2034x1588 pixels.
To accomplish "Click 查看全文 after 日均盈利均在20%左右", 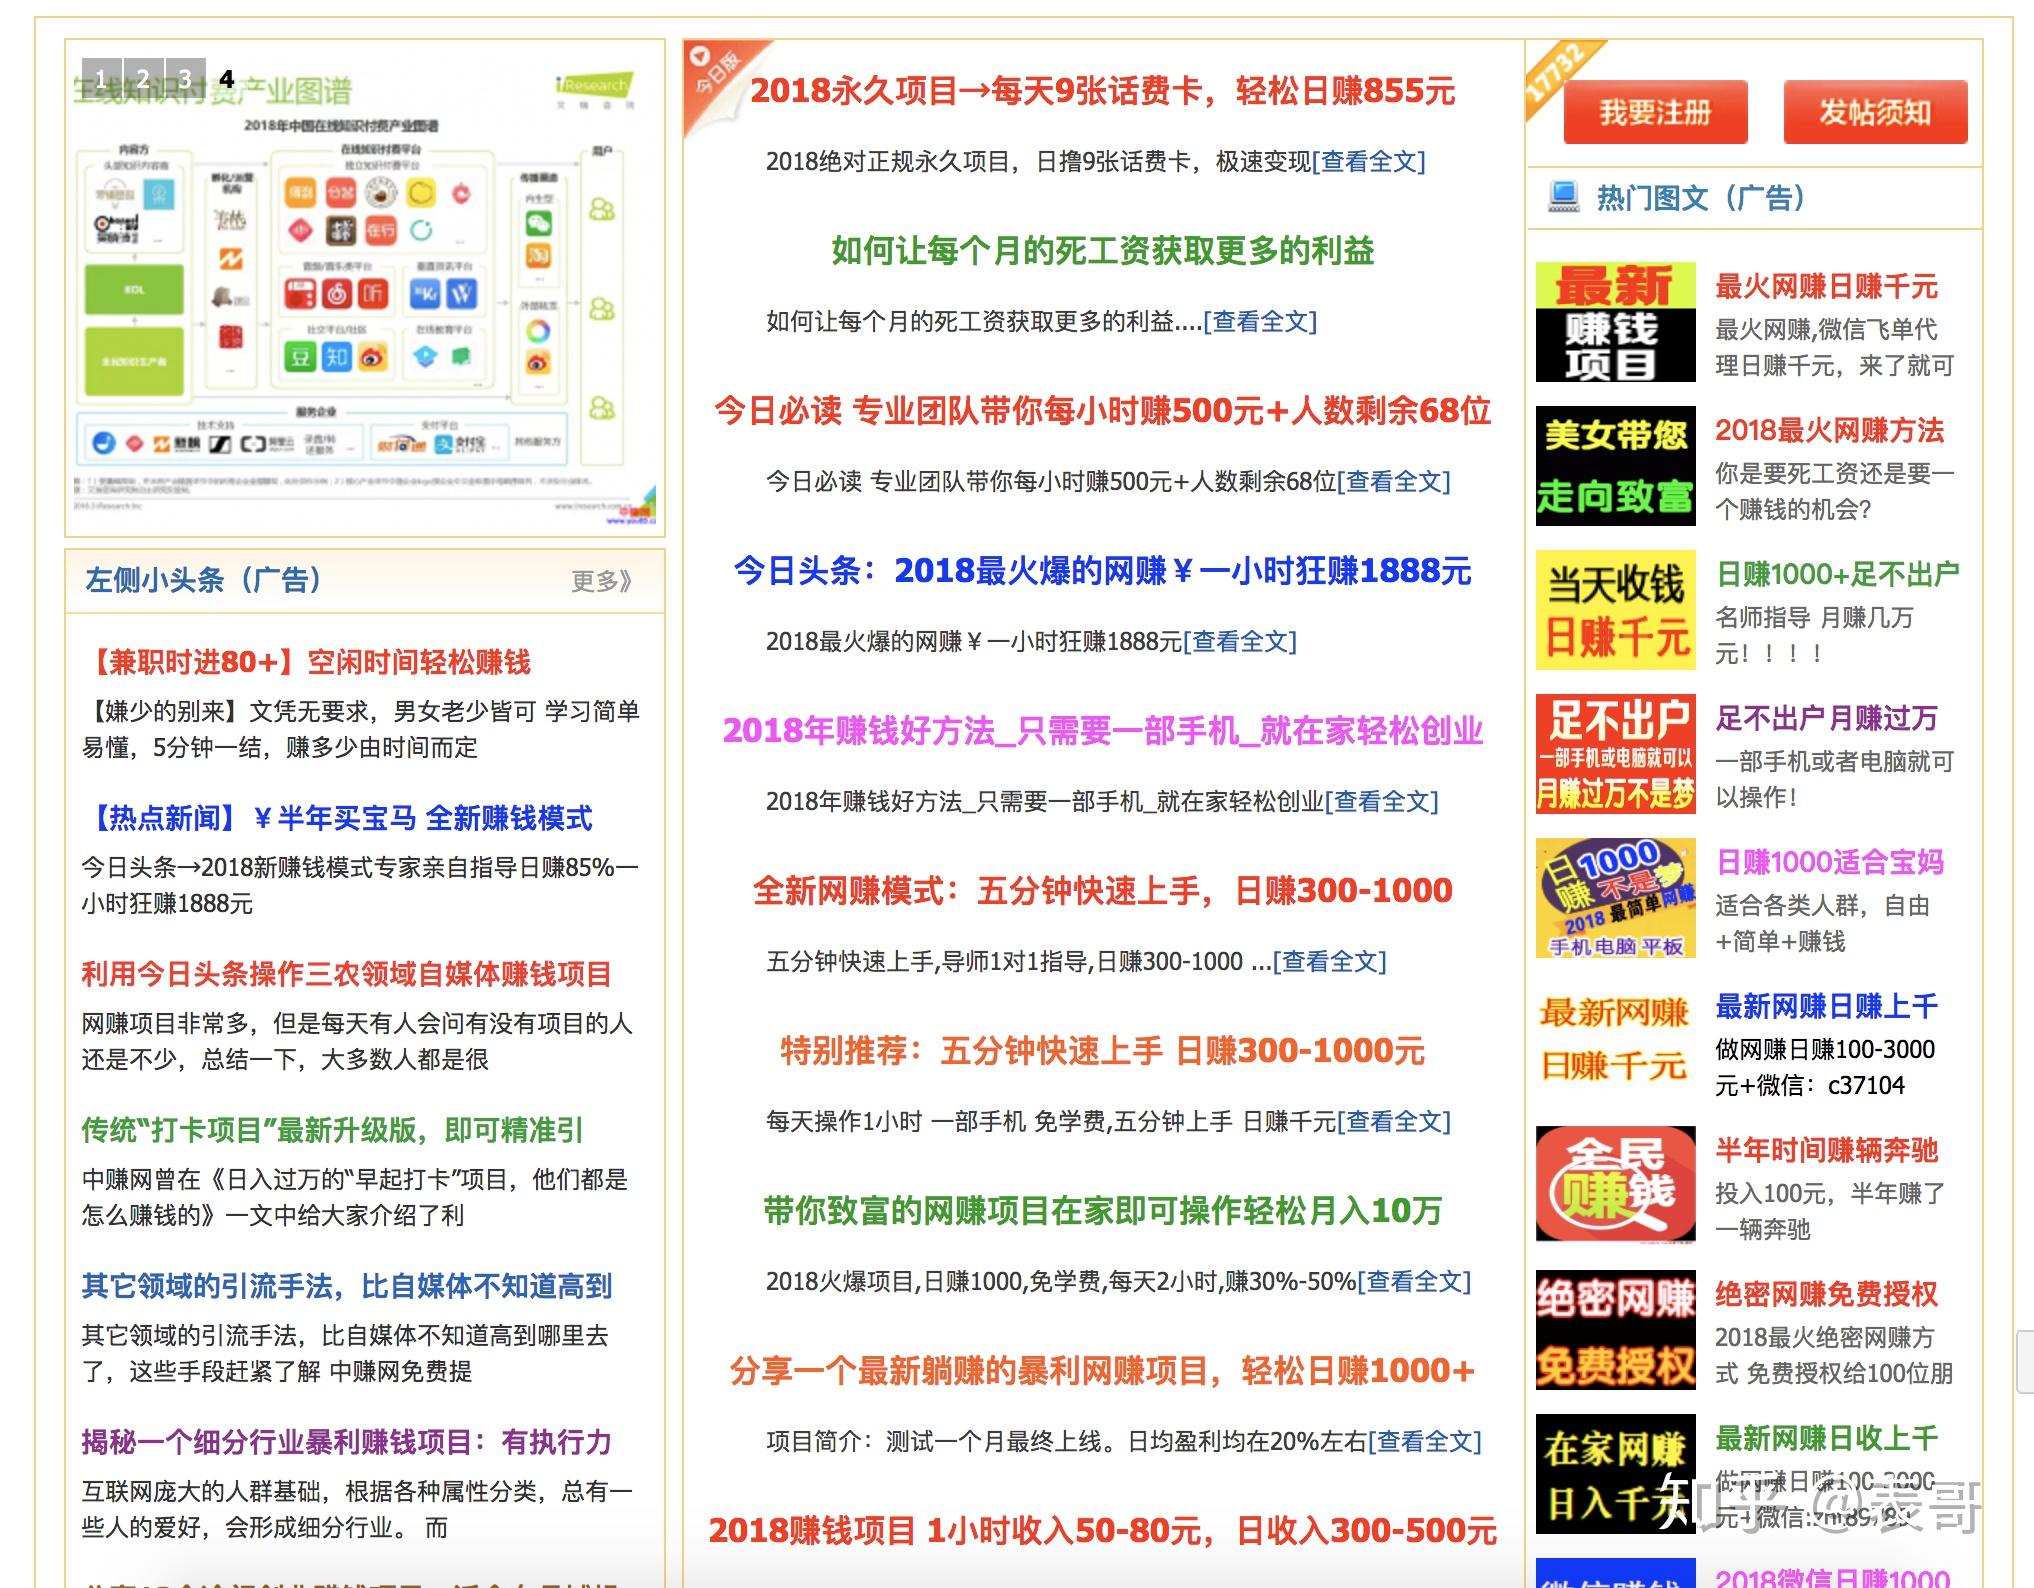I will point(1425,1442).
